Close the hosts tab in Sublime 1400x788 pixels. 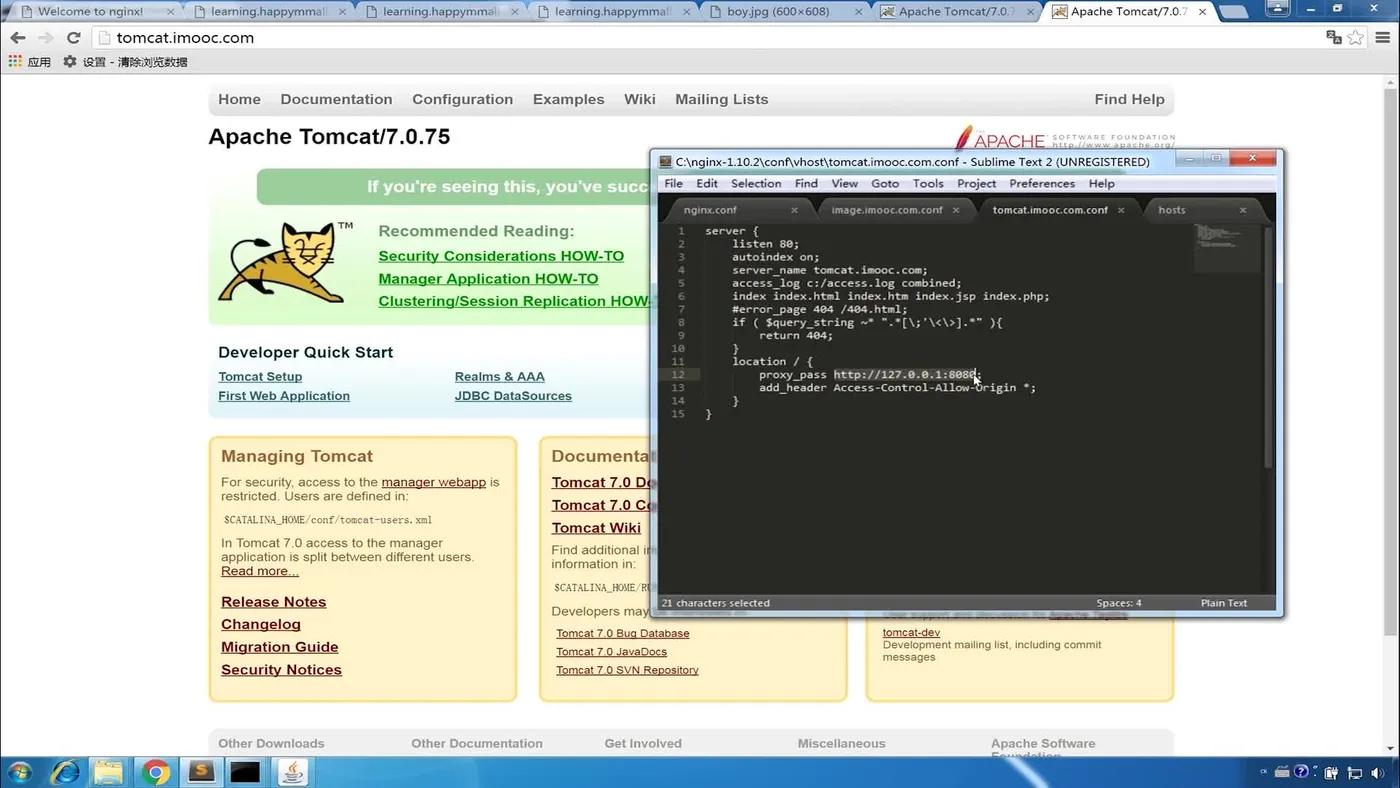[x=1243, y=210]
